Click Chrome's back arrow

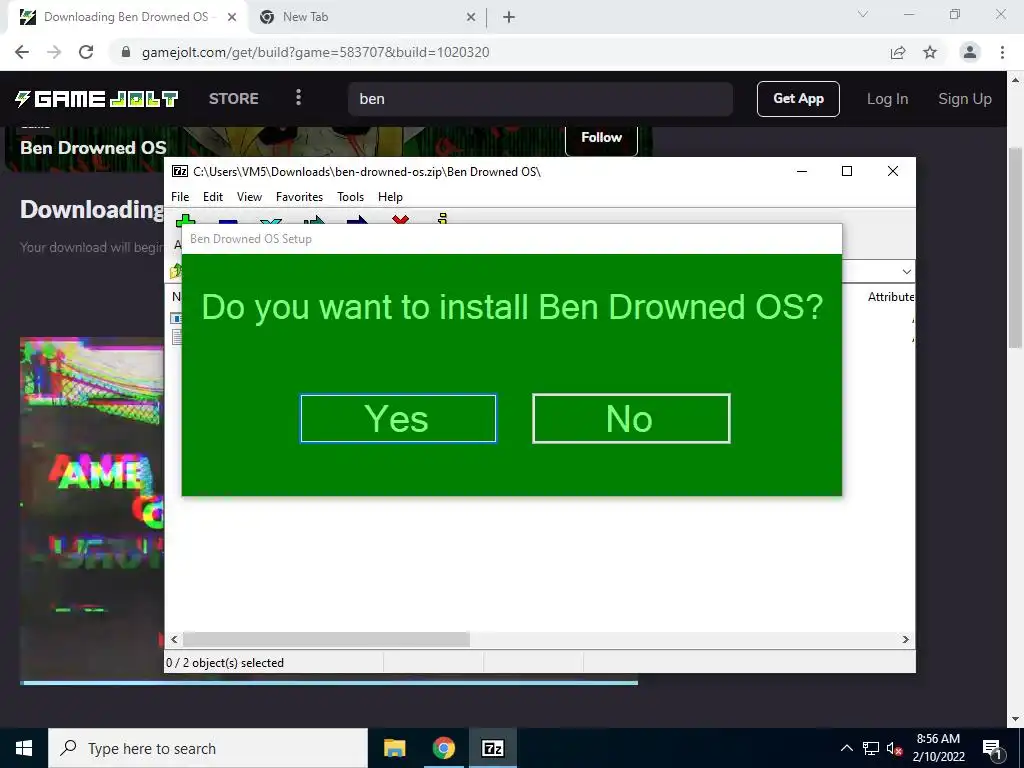22,52
